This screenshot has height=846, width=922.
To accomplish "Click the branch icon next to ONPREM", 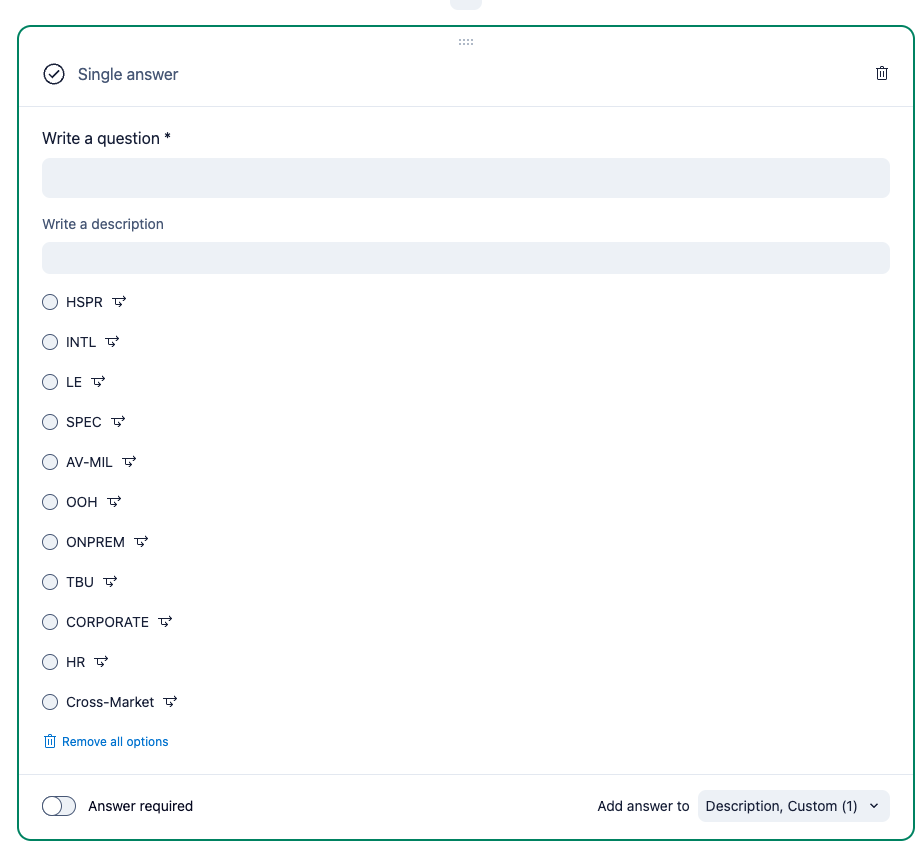I will coord(141,541).
